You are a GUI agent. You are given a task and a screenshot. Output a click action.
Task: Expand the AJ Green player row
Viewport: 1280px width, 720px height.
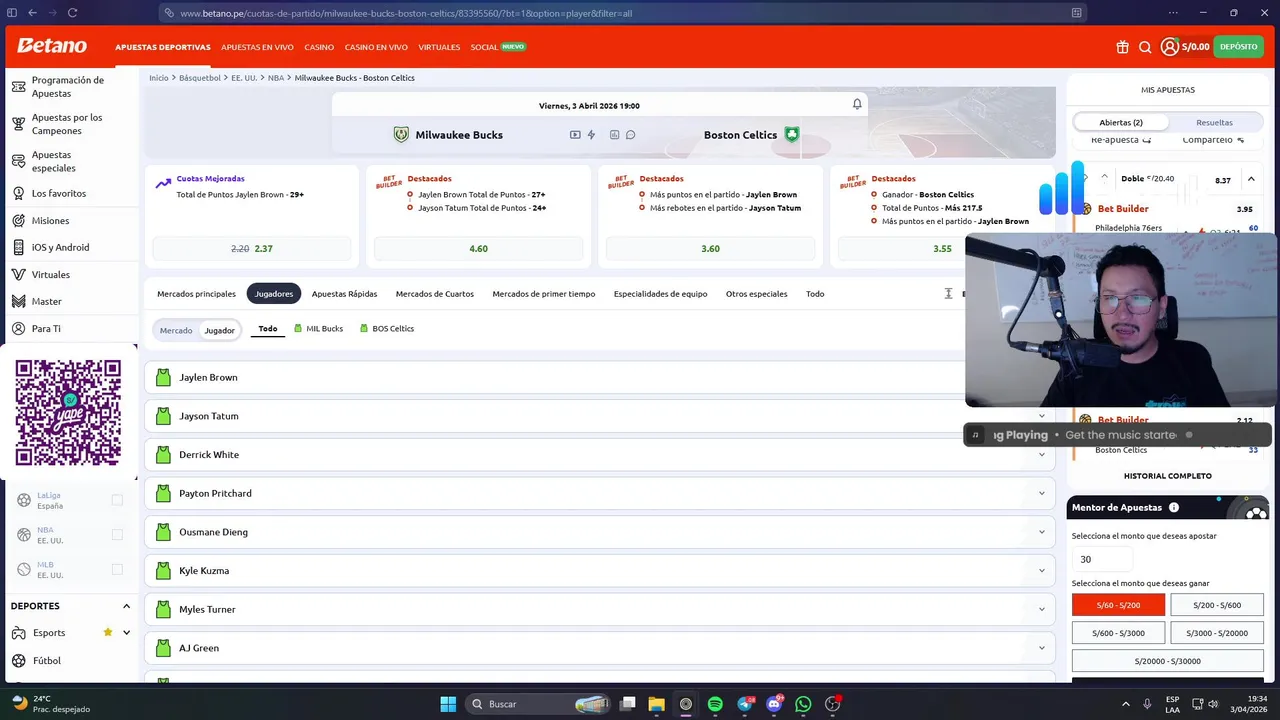click(600, 648)
